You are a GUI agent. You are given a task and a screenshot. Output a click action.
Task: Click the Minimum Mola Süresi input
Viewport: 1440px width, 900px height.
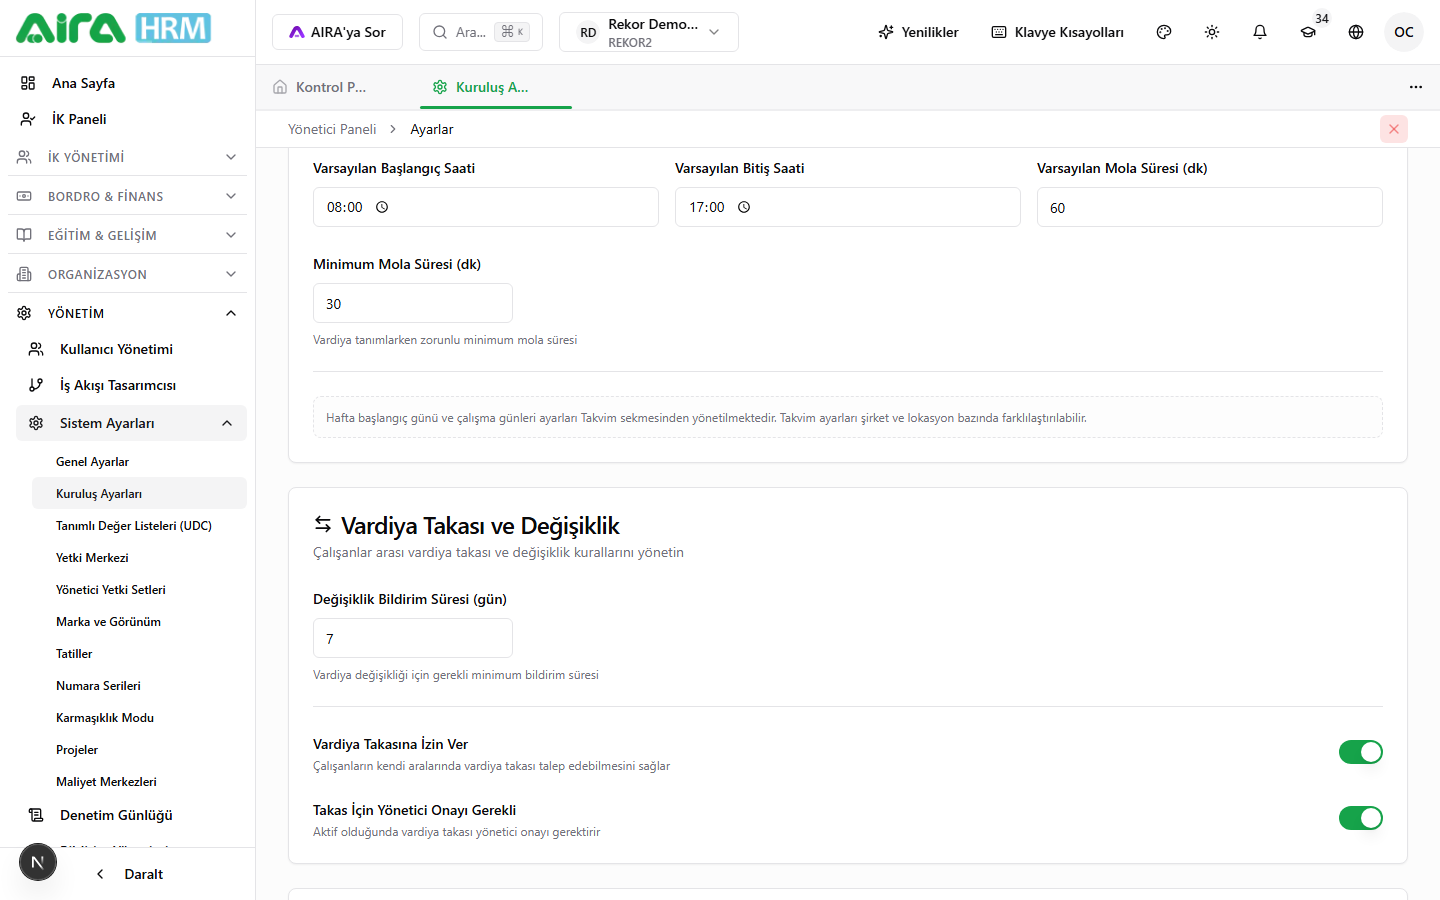(413, 303)
